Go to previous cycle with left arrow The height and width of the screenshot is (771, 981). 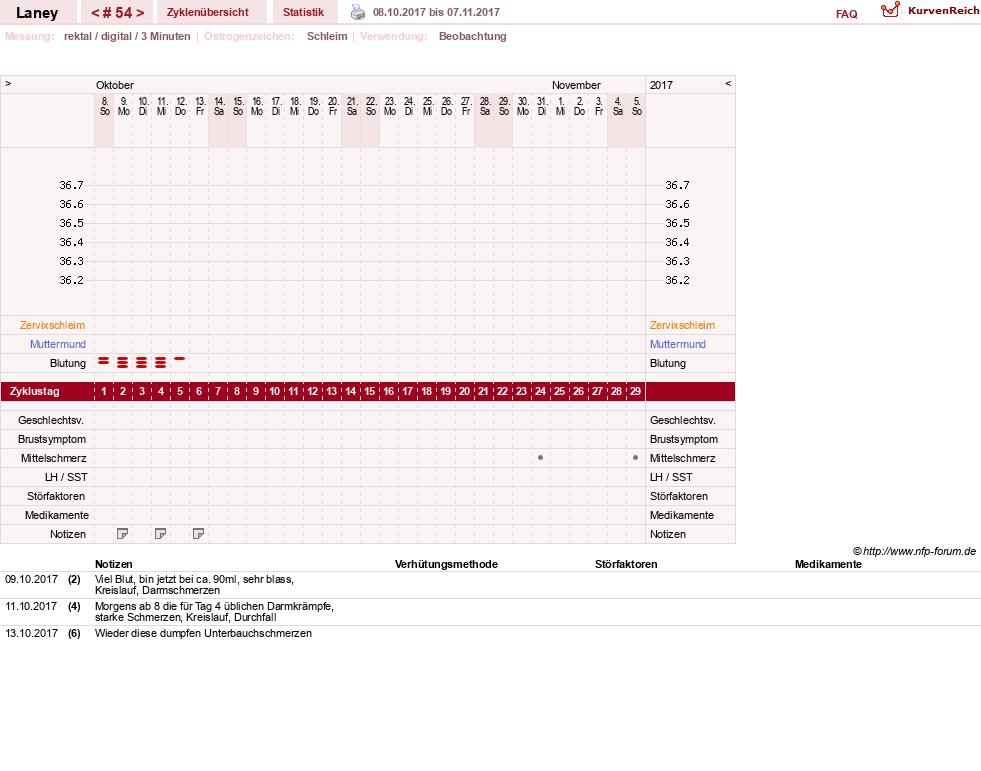click(96, 13)
